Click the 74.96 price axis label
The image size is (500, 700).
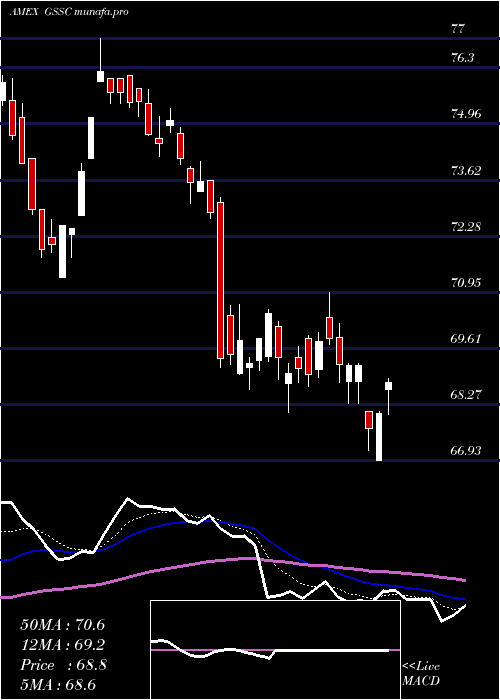coord(466,114)
